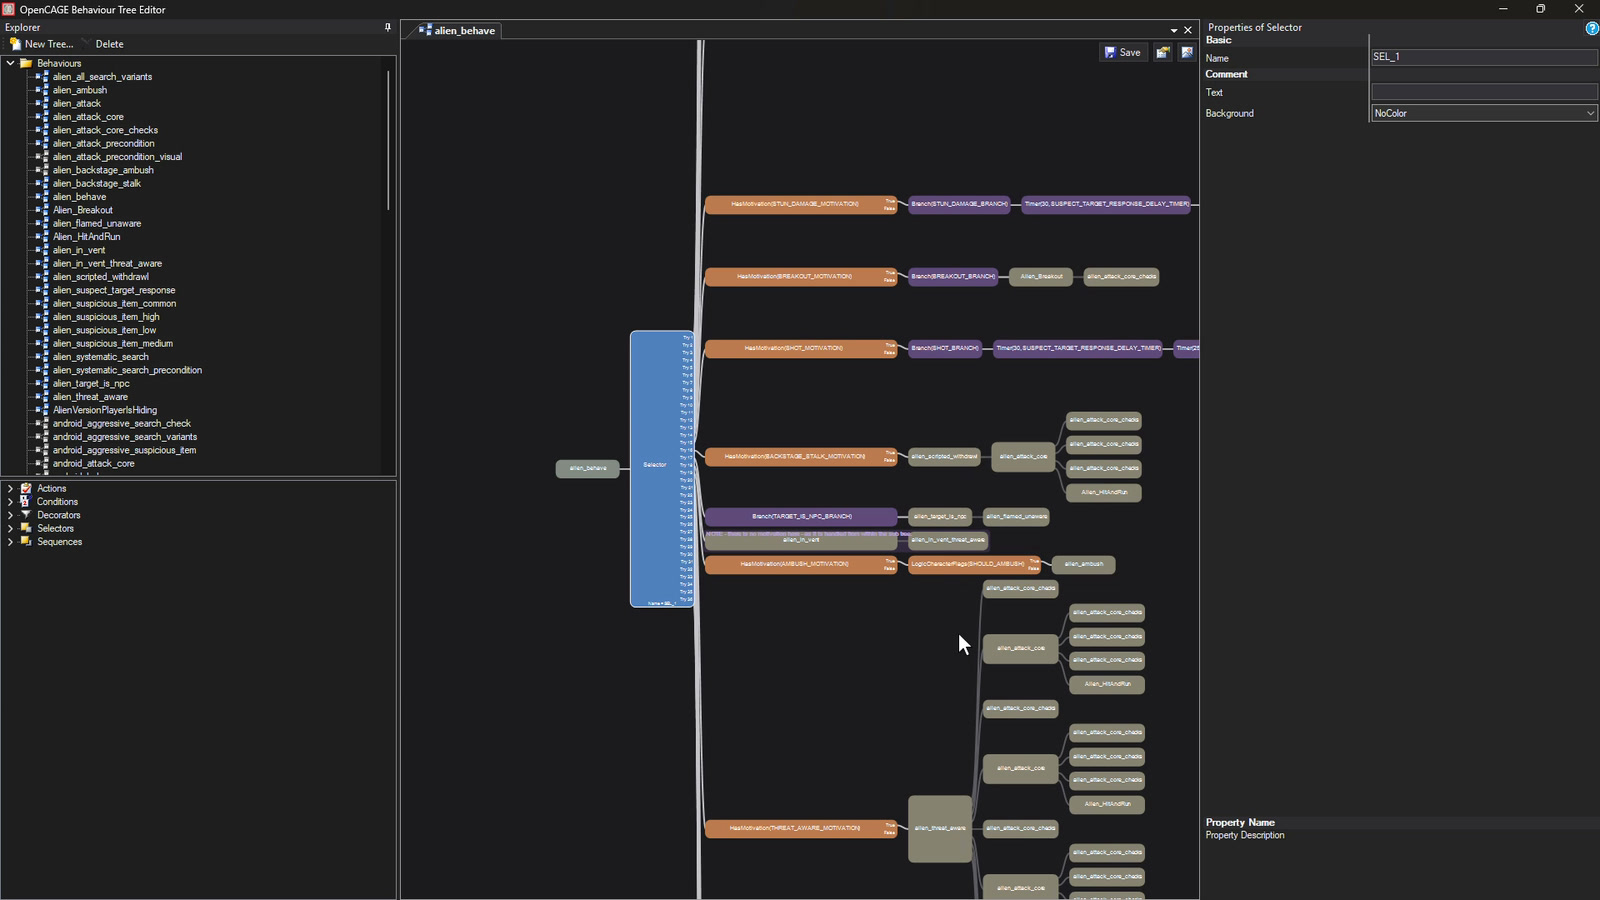
Task: Select alien_ambush in Behaviours tree
Action: coord(79,90)
